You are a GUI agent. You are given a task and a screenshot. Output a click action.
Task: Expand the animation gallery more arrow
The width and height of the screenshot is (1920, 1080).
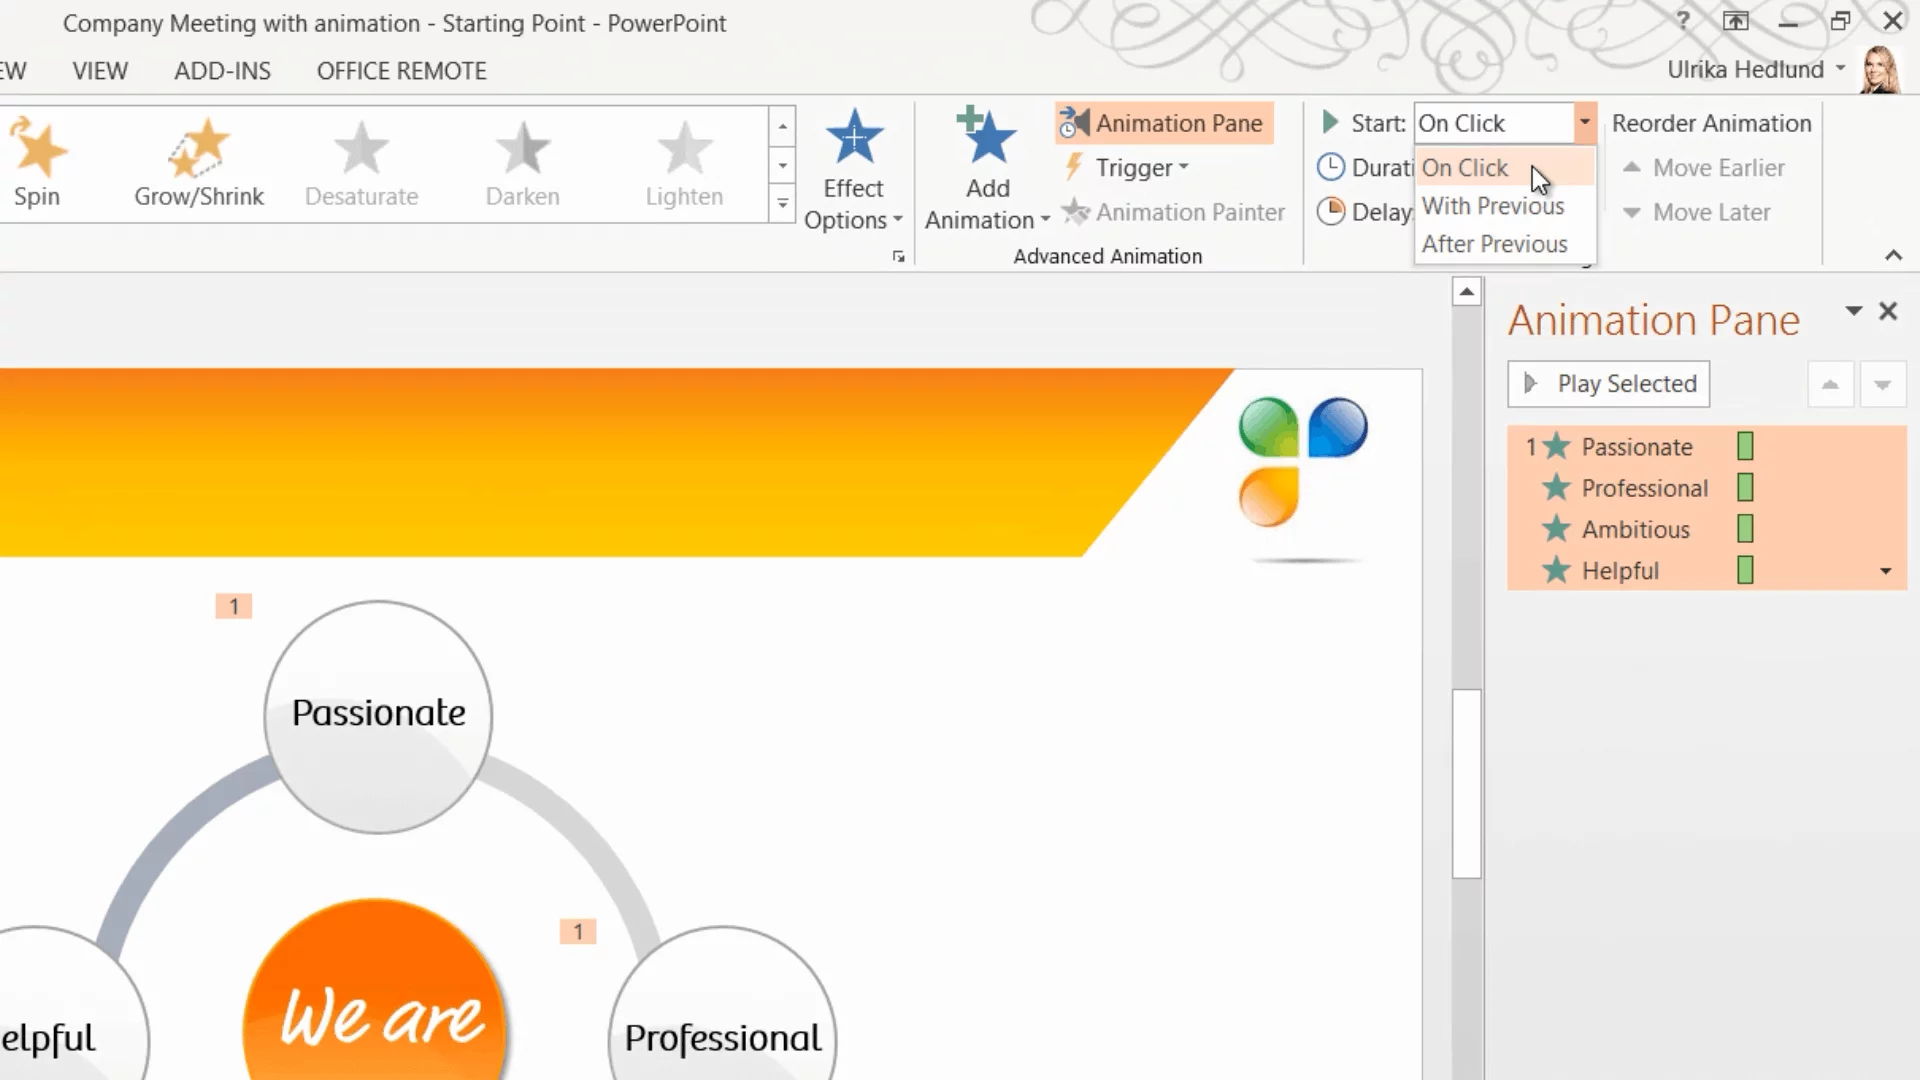click(783, 204)
